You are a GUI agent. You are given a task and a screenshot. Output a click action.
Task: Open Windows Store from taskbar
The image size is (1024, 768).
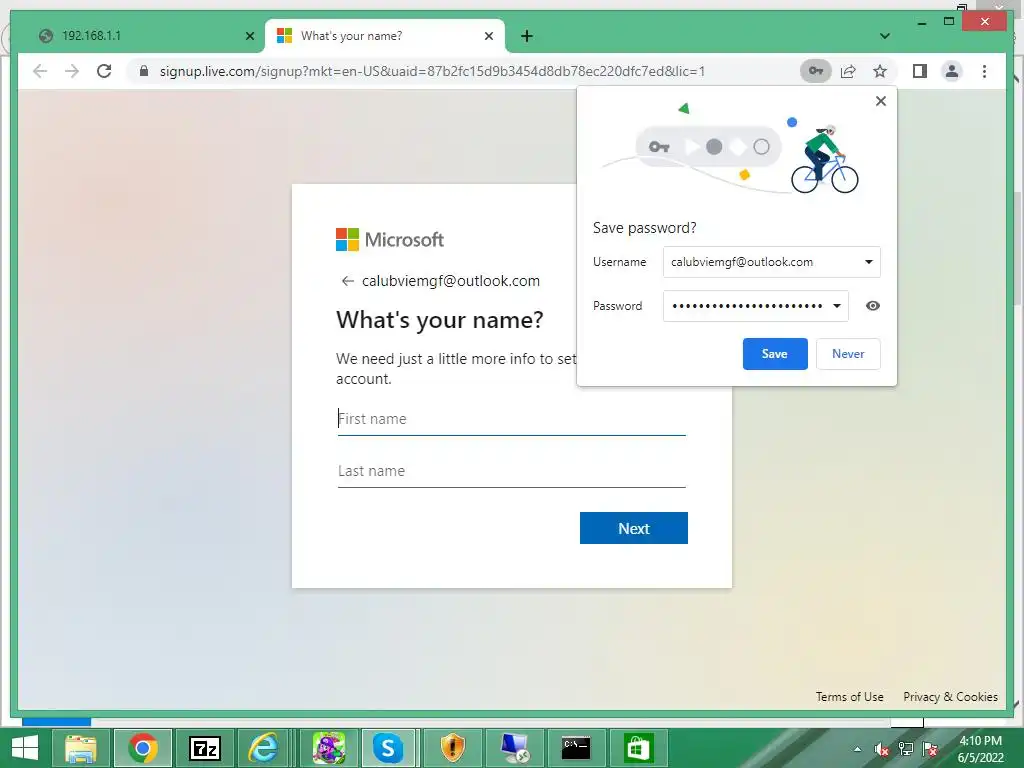point(638,748)
